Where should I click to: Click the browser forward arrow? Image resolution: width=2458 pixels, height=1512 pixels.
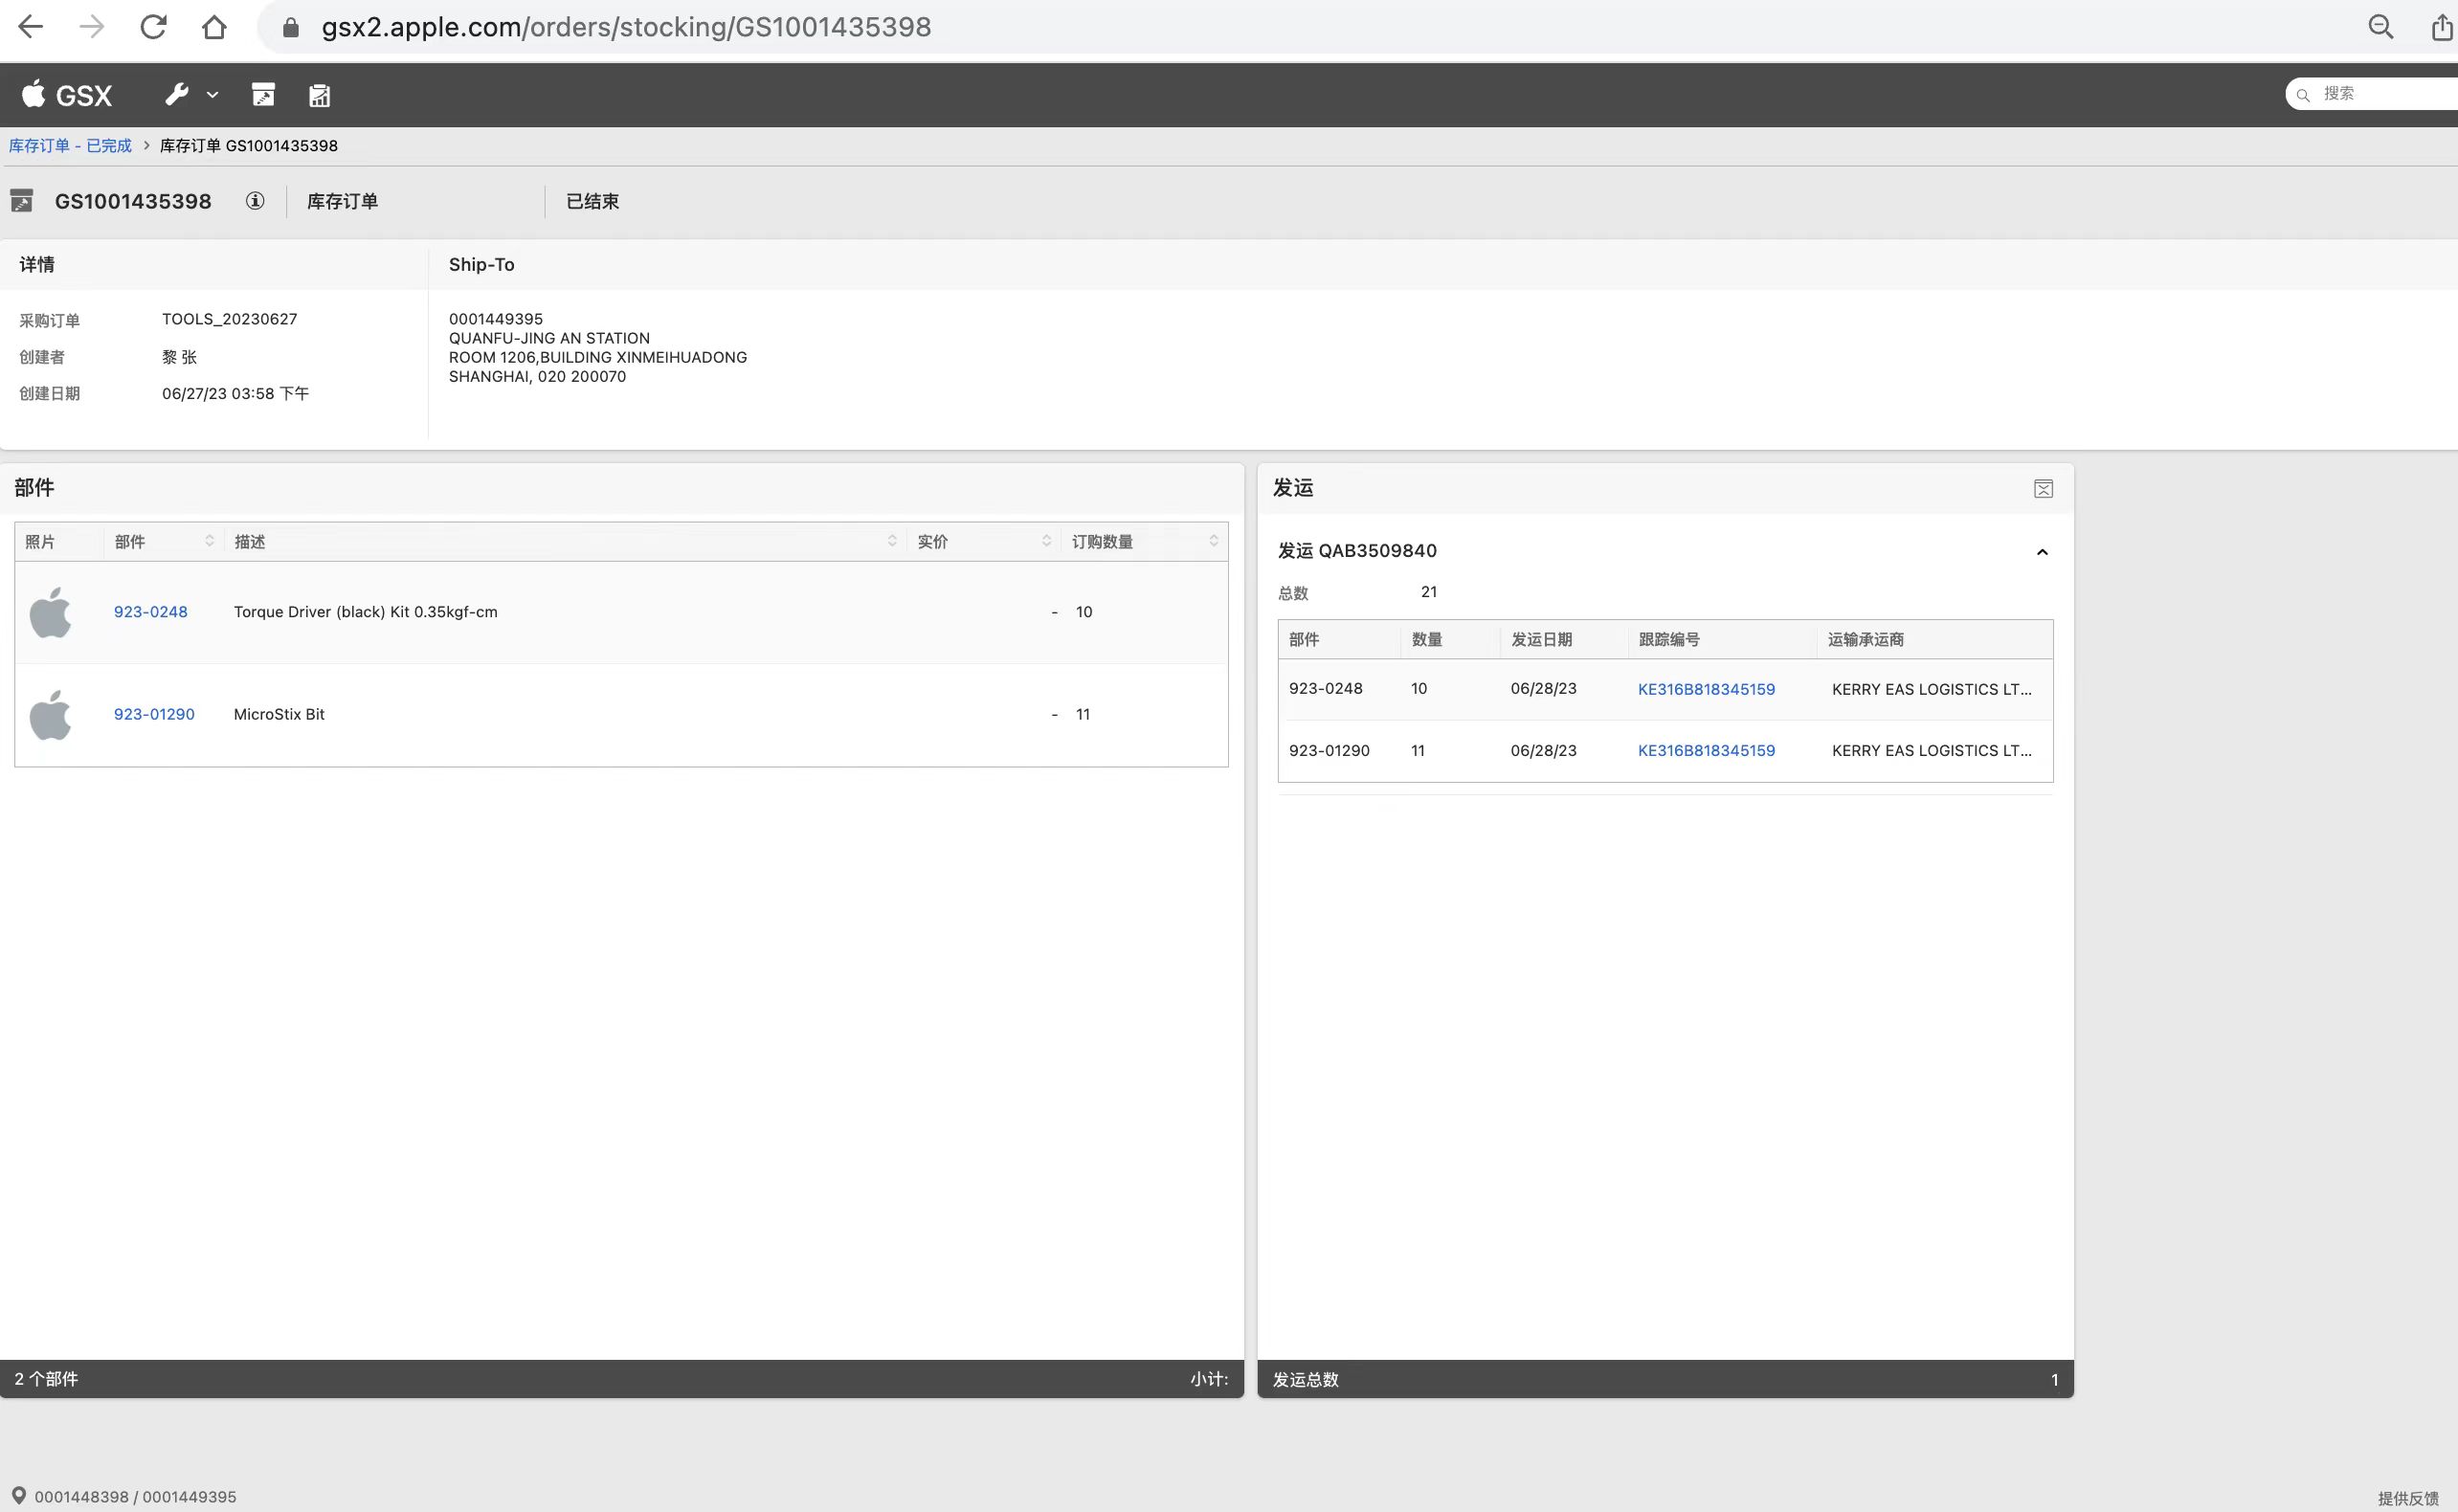(x=91, y=27)
